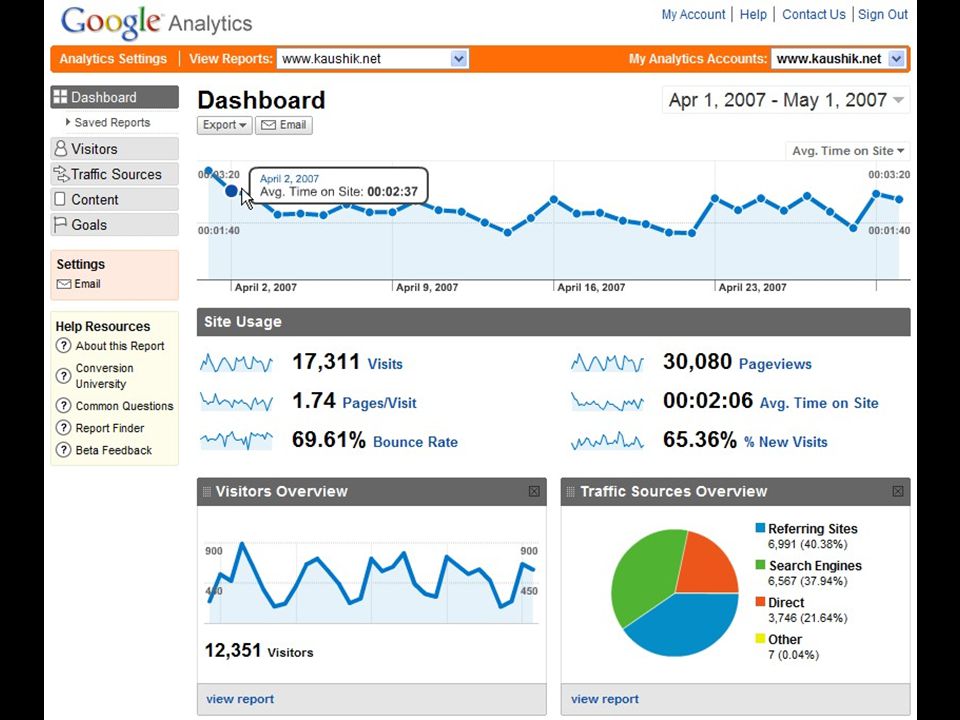
Task: Open the Report Finder link
Action: point(110,428)
